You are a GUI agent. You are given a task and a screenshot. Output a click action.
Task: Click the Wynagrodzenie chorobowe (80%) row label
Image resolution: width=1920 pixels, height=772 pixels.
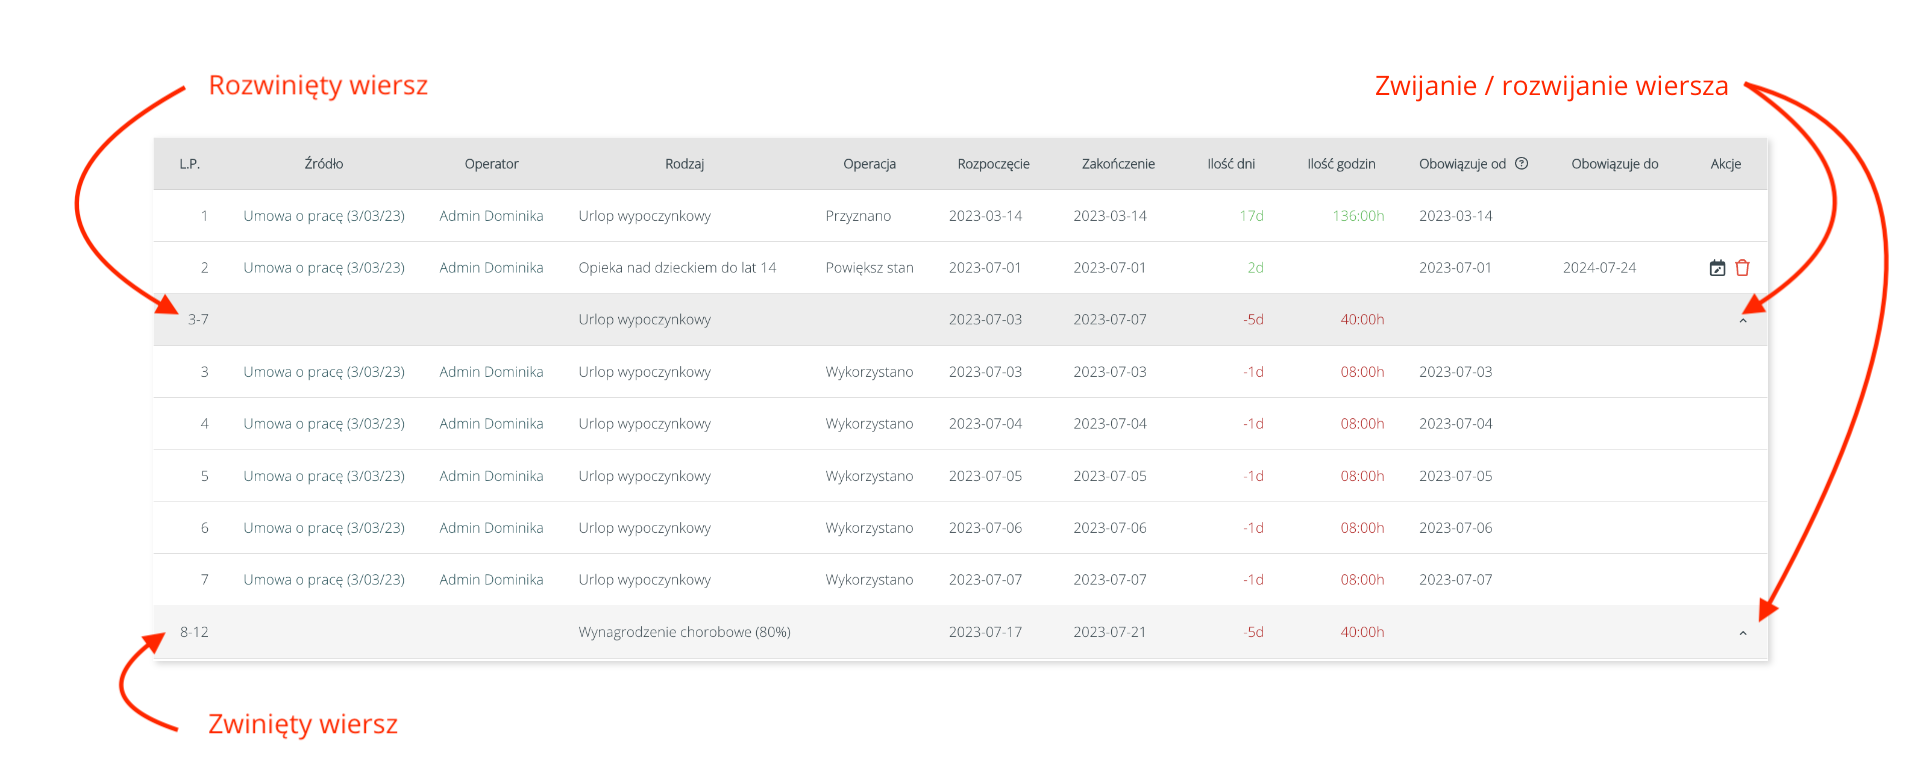[x=684, y=632]
